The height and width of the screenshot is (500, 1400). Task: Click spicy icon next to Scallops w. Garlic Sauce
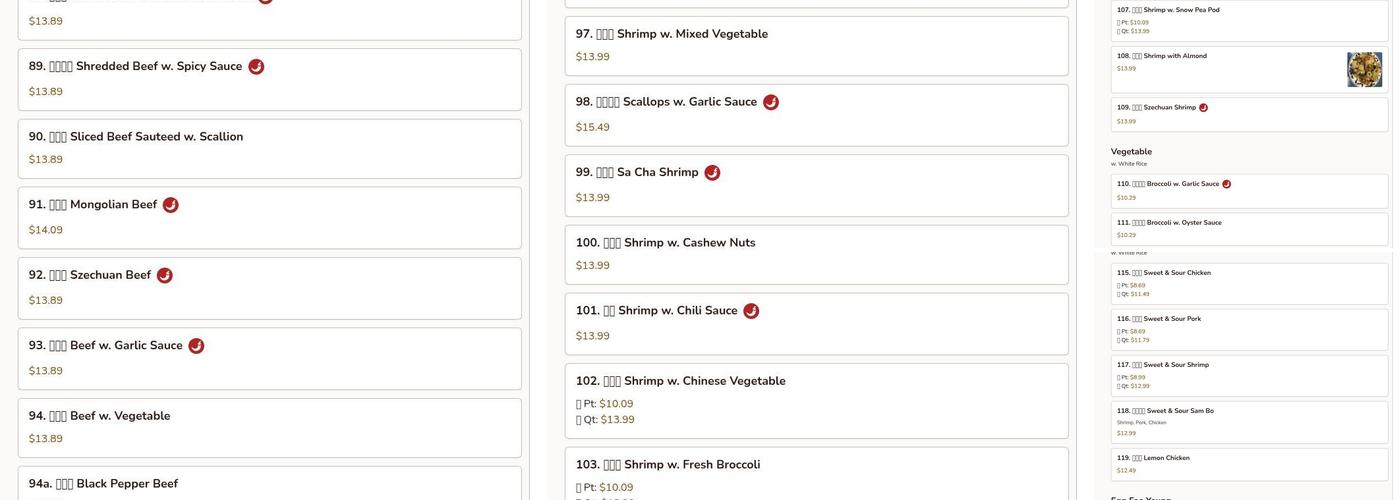coord(771,102)
